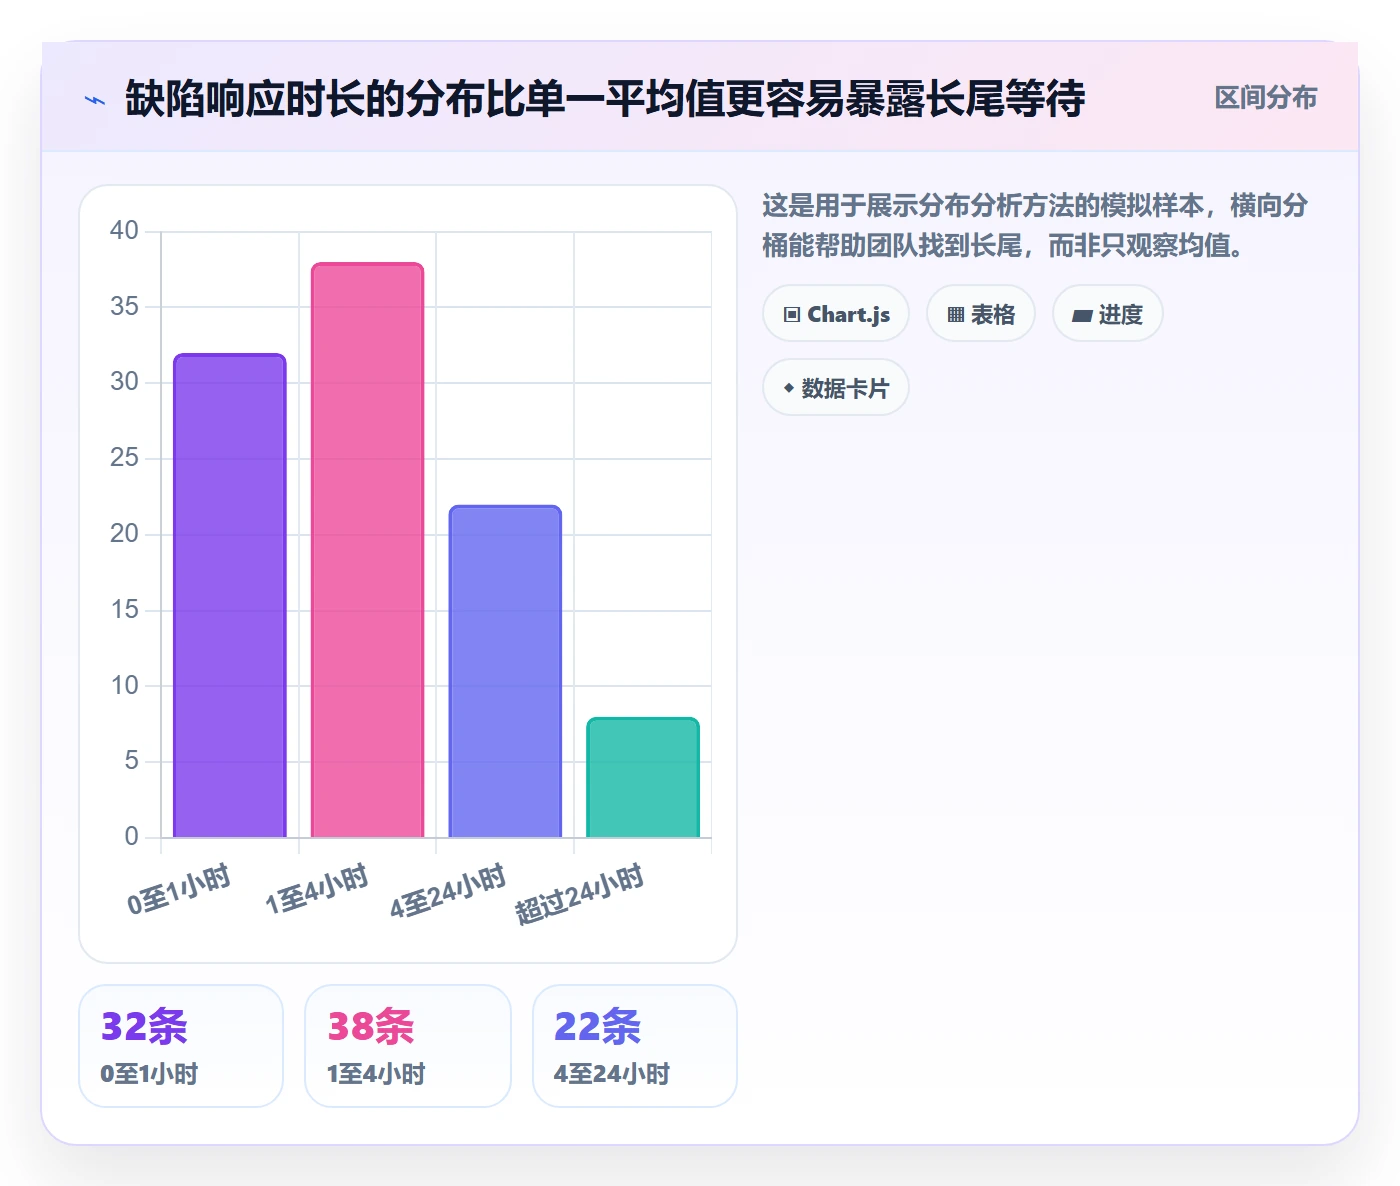Open the 22条 data card
1400x1186 pixels.
point(635,1046)
